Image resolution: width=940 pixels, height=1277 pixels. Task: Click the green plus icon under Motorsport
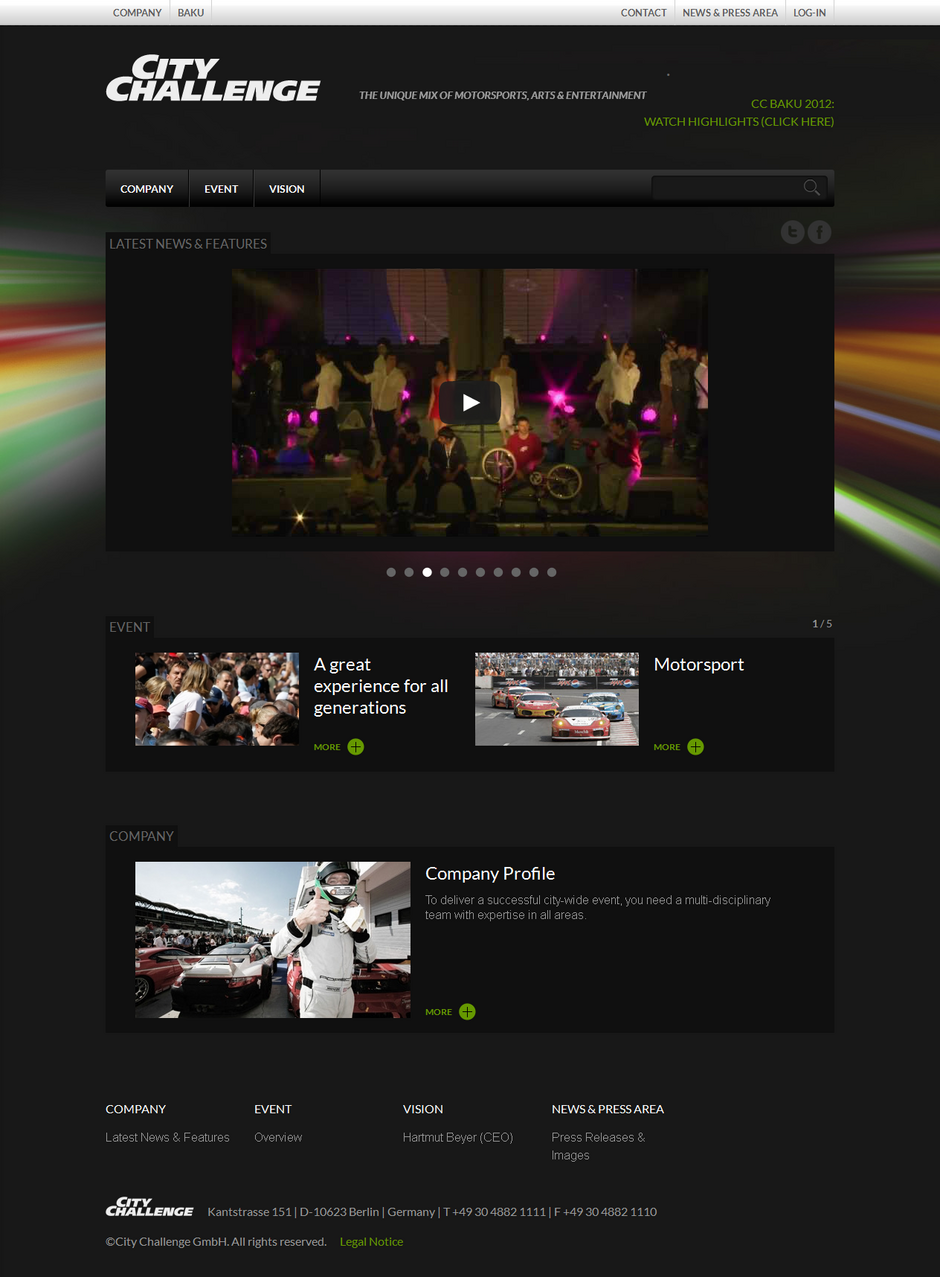(x=696, y=747)
